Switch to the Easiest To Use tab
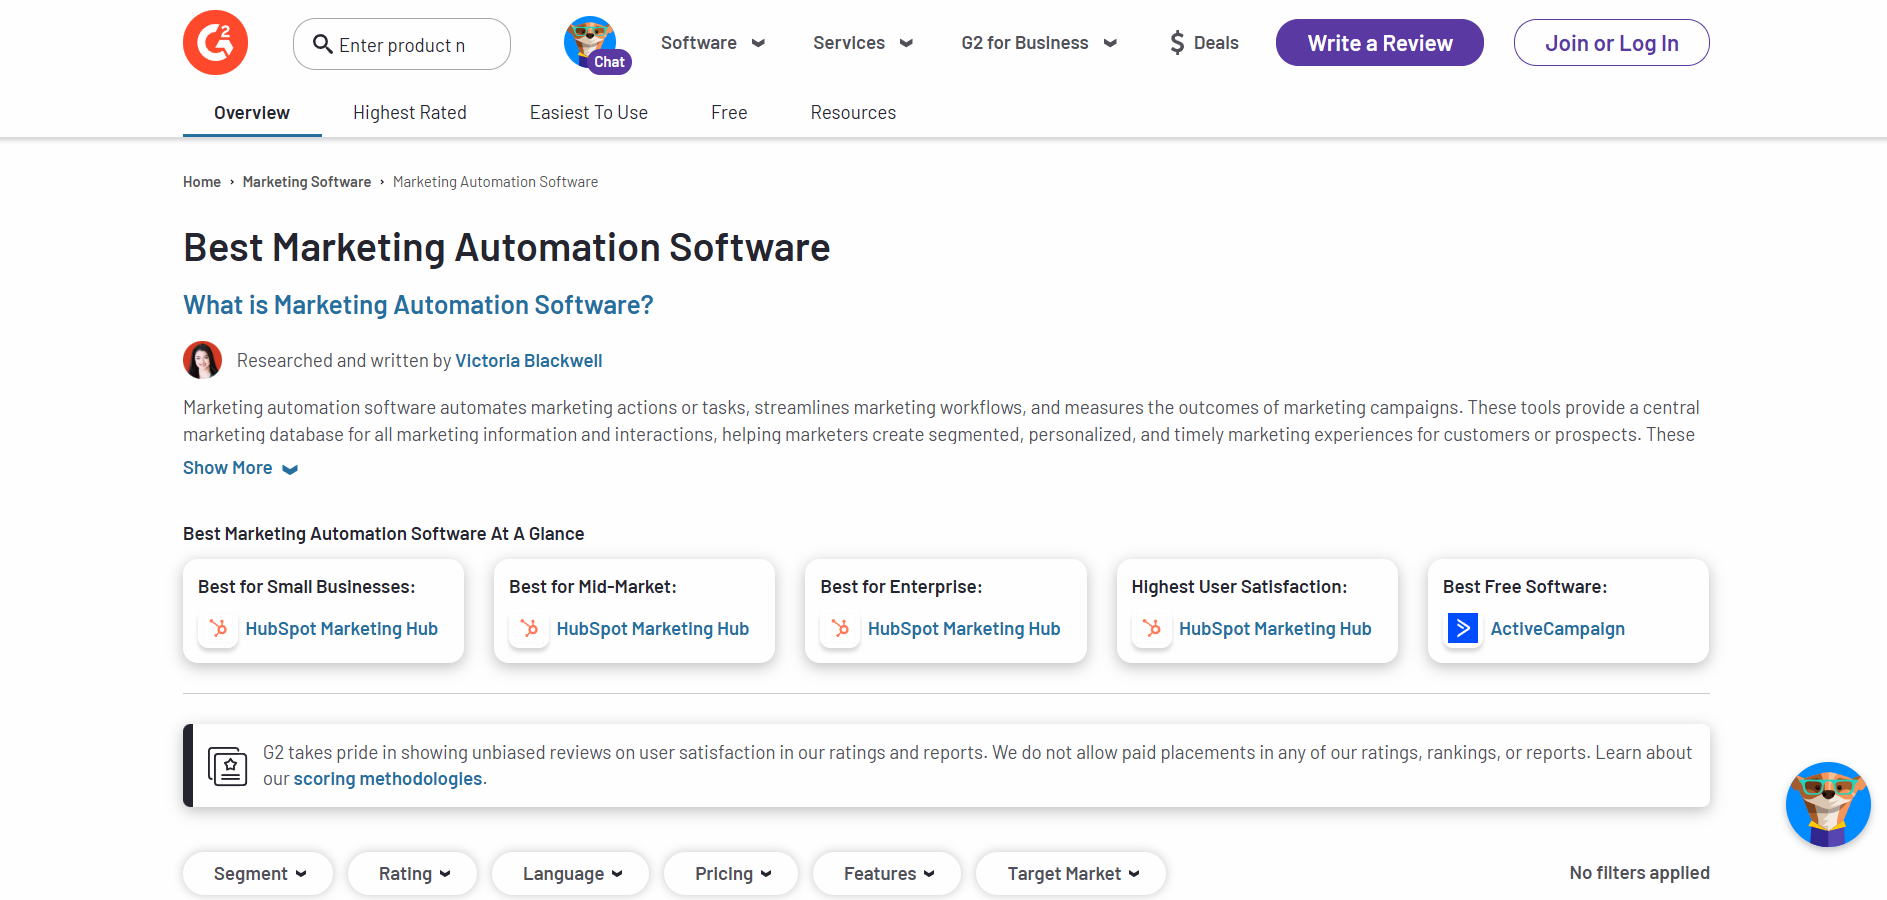 [589, 113]
